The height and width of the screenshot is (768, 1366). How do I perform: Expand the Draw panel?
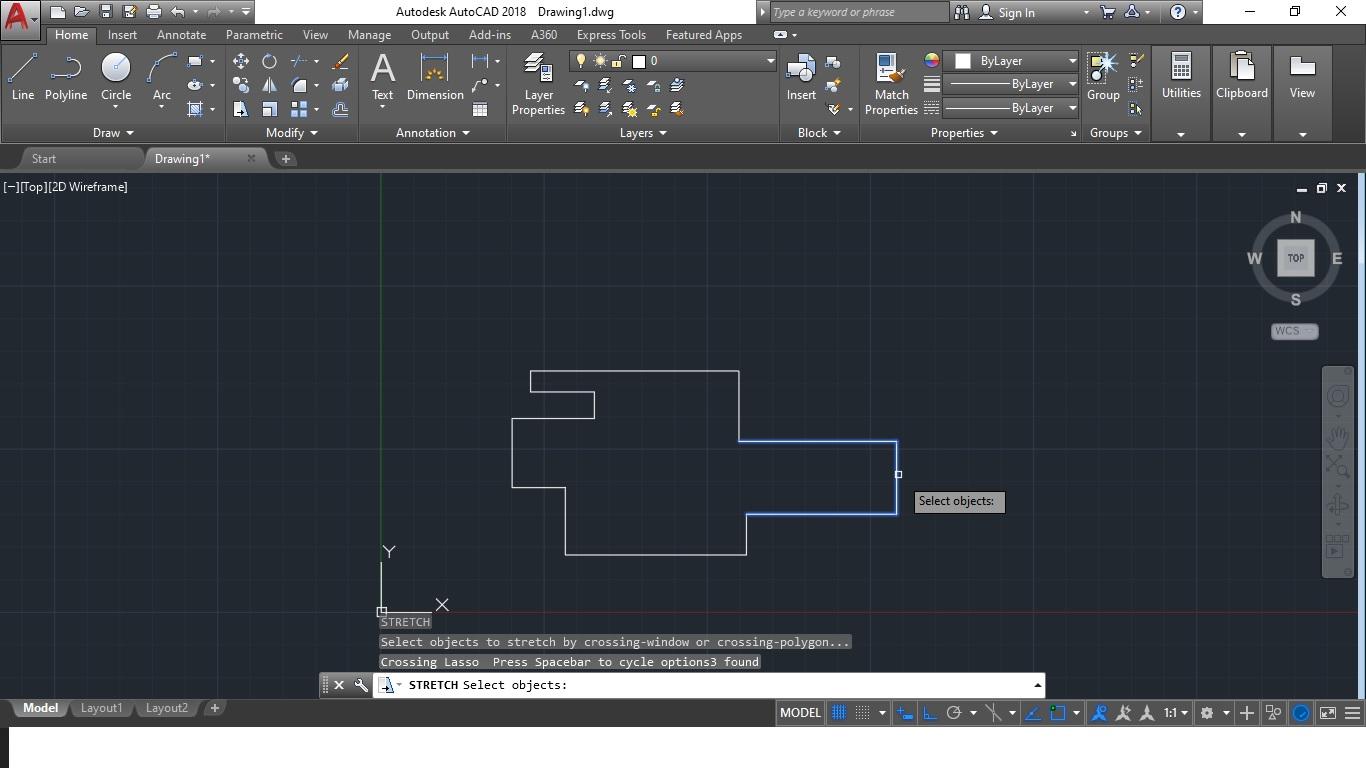point(112,133)
